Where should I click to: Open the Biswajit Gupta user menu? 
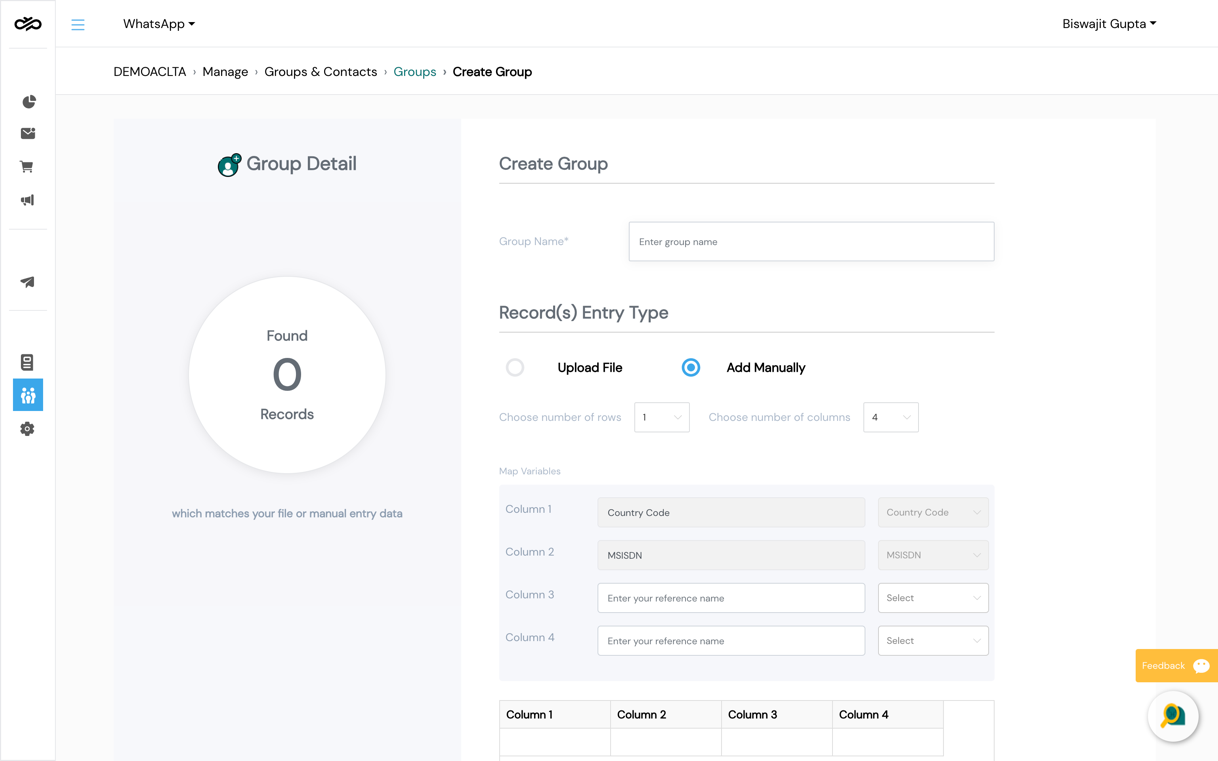1109,24
